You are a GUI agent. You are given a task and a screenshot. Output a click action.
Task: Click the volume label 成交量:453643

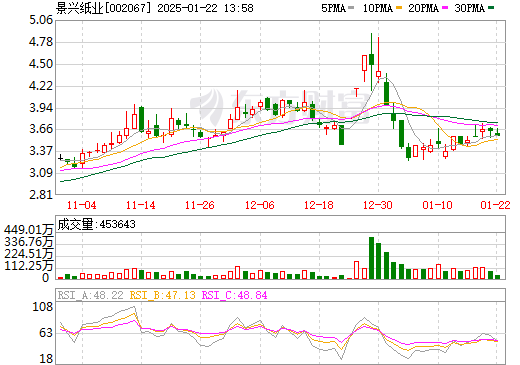pos(97,224)
